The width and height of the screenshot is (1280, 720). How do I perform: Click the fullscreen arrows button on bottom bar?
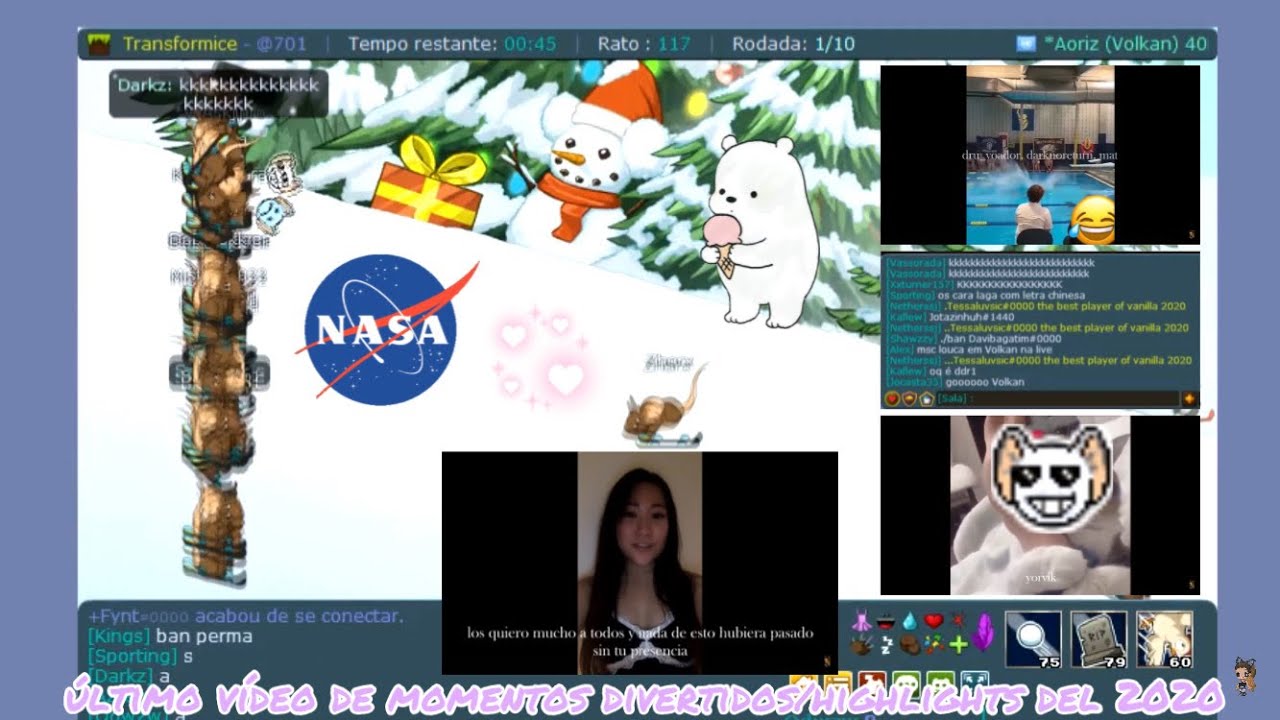coord(975,684)
